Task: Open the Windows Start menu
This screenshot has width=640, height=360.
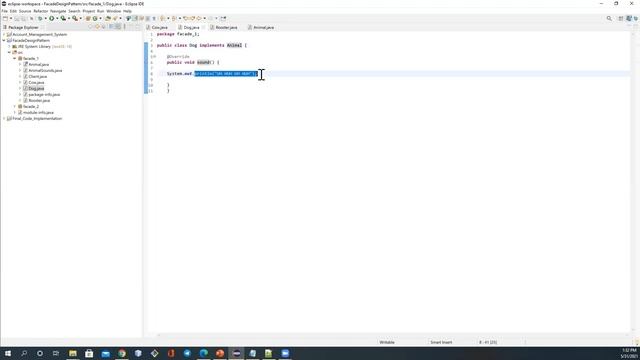Action: coord(8,353)
